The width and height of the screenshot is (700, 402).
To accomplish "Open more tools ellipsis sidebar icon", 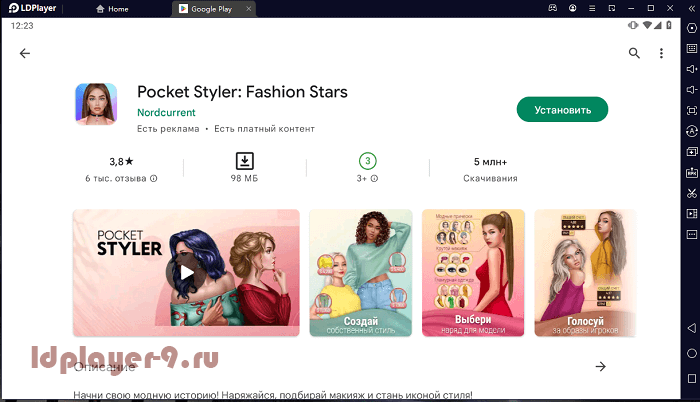I will coord(692,234).
